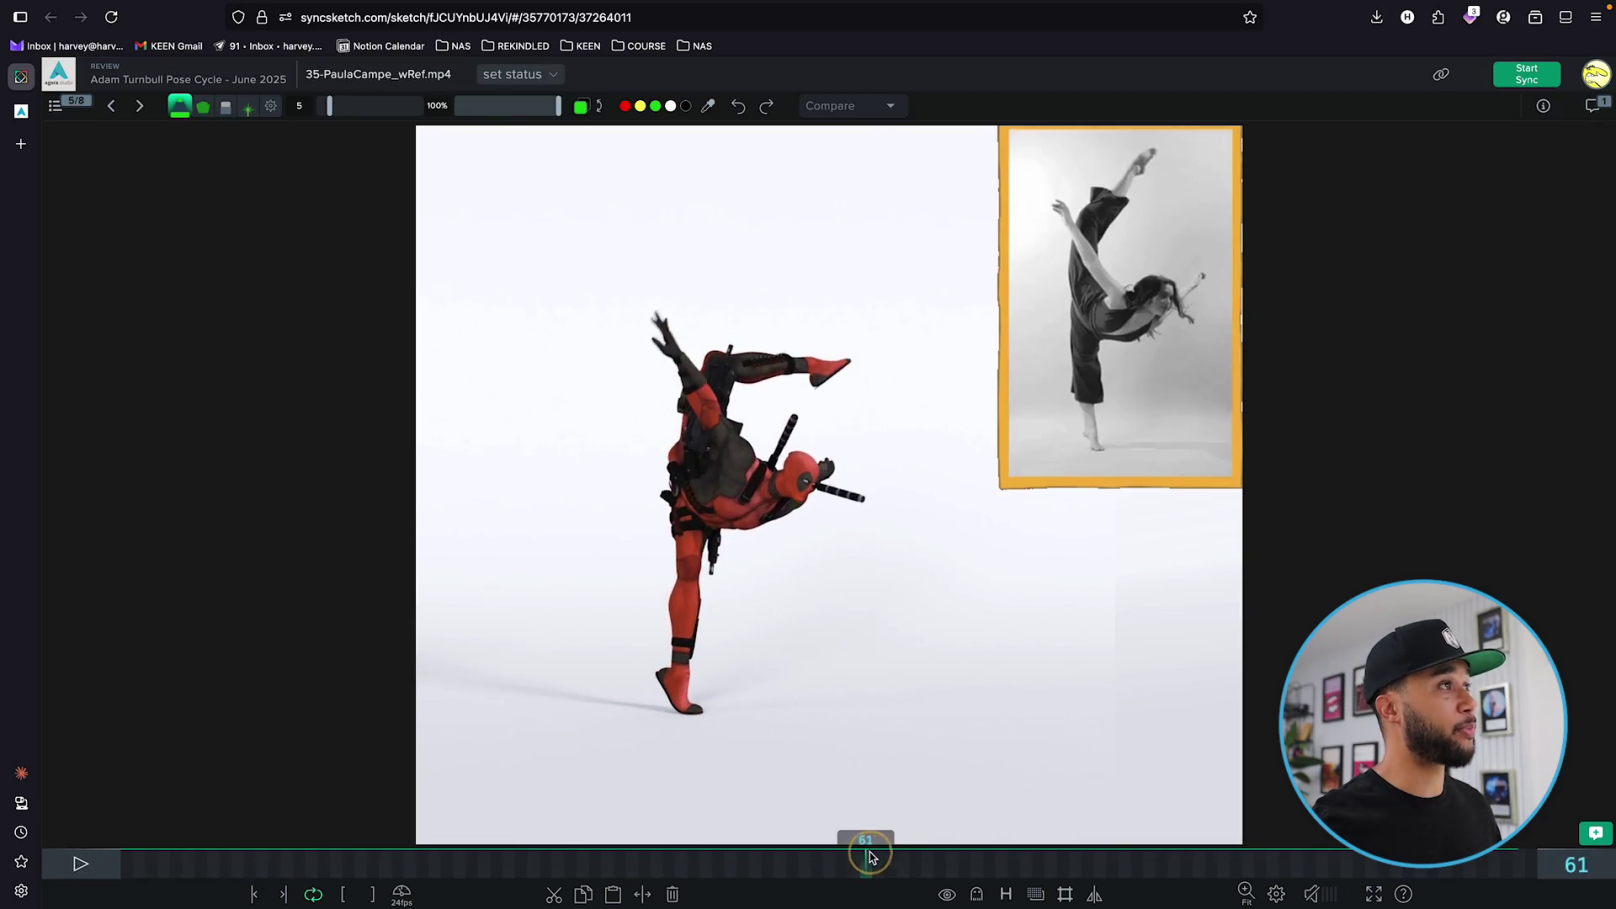Open fullscreen mode with expand icon

[1374, 894]
